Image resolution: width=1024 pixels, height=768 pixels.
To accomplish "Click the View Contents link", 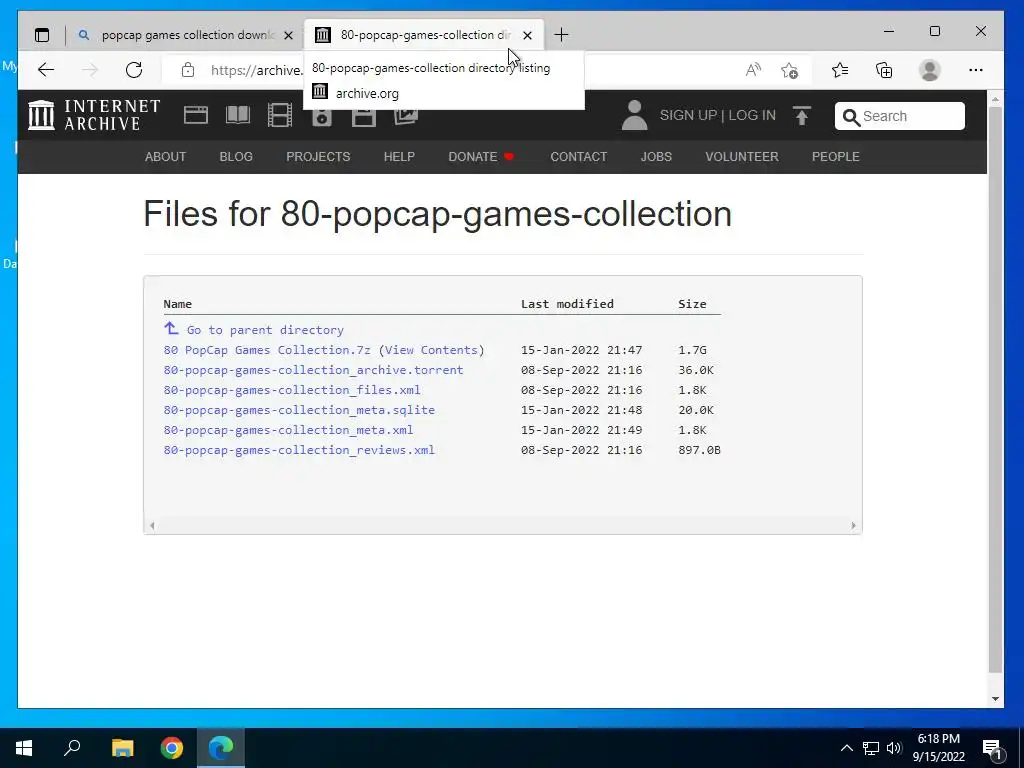I will pos(431,350).
